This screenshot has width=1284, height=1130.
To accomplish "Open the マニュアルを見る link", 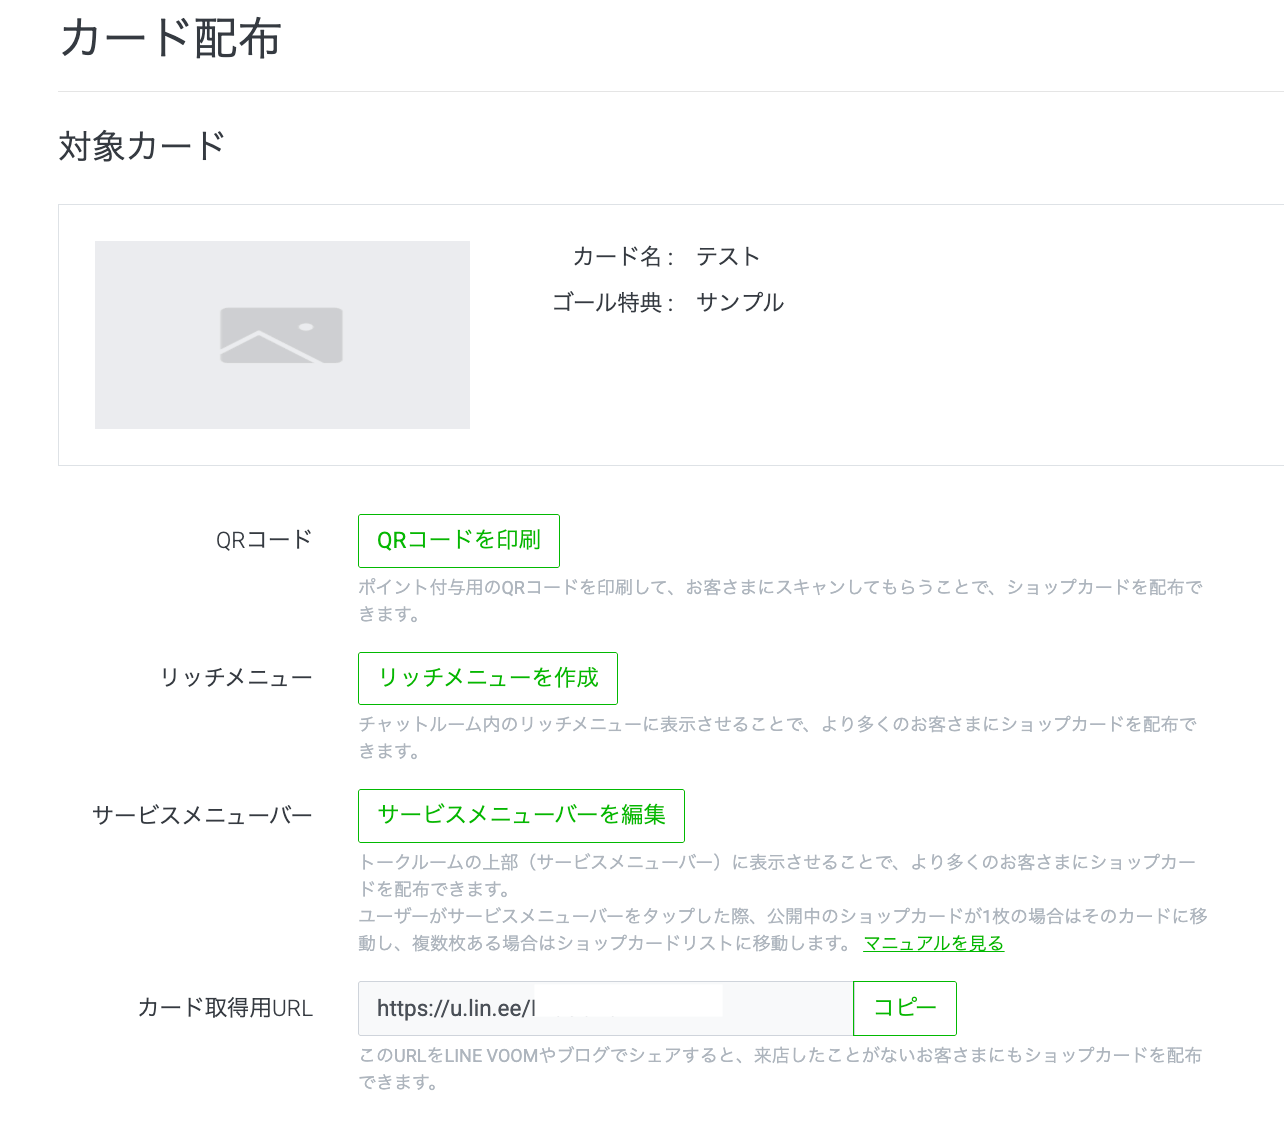I will (933, 943).
